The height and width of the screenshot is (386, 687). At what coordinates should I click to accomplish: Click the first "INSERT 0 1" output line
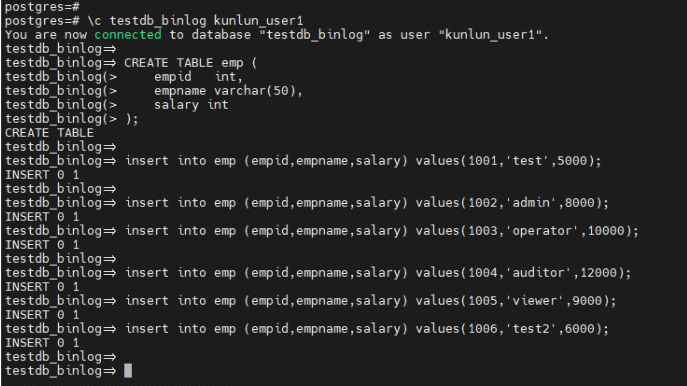point(42,175)
